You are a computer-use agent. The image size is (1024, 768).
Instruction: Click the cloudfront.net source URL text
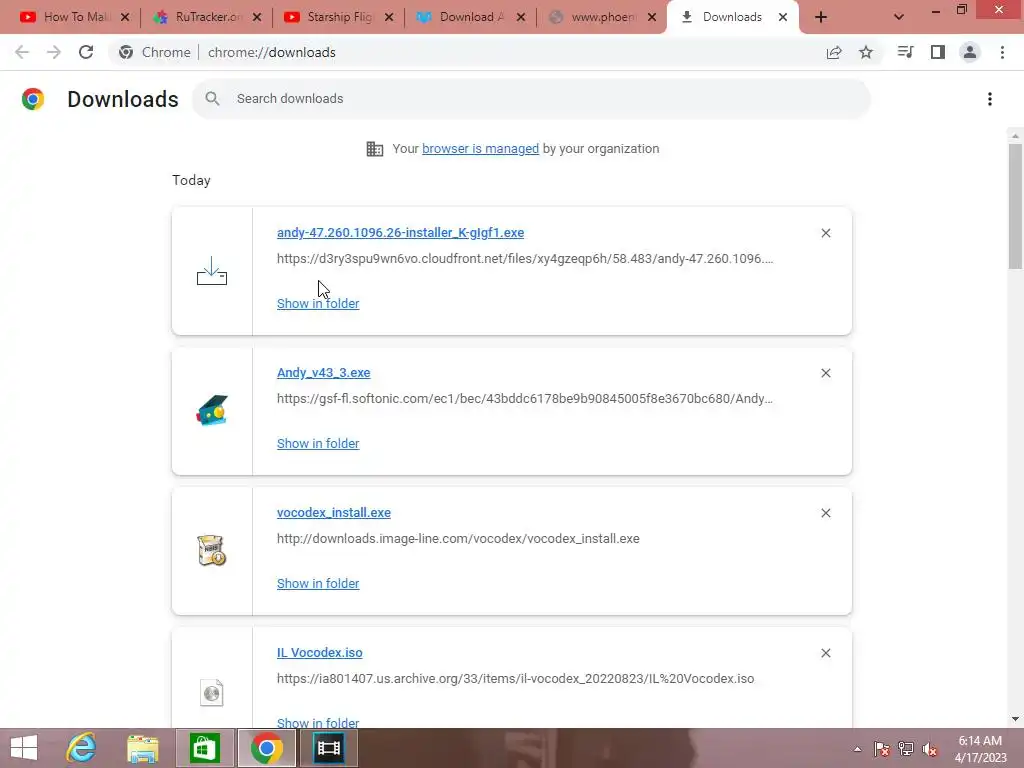click(525, 259)
